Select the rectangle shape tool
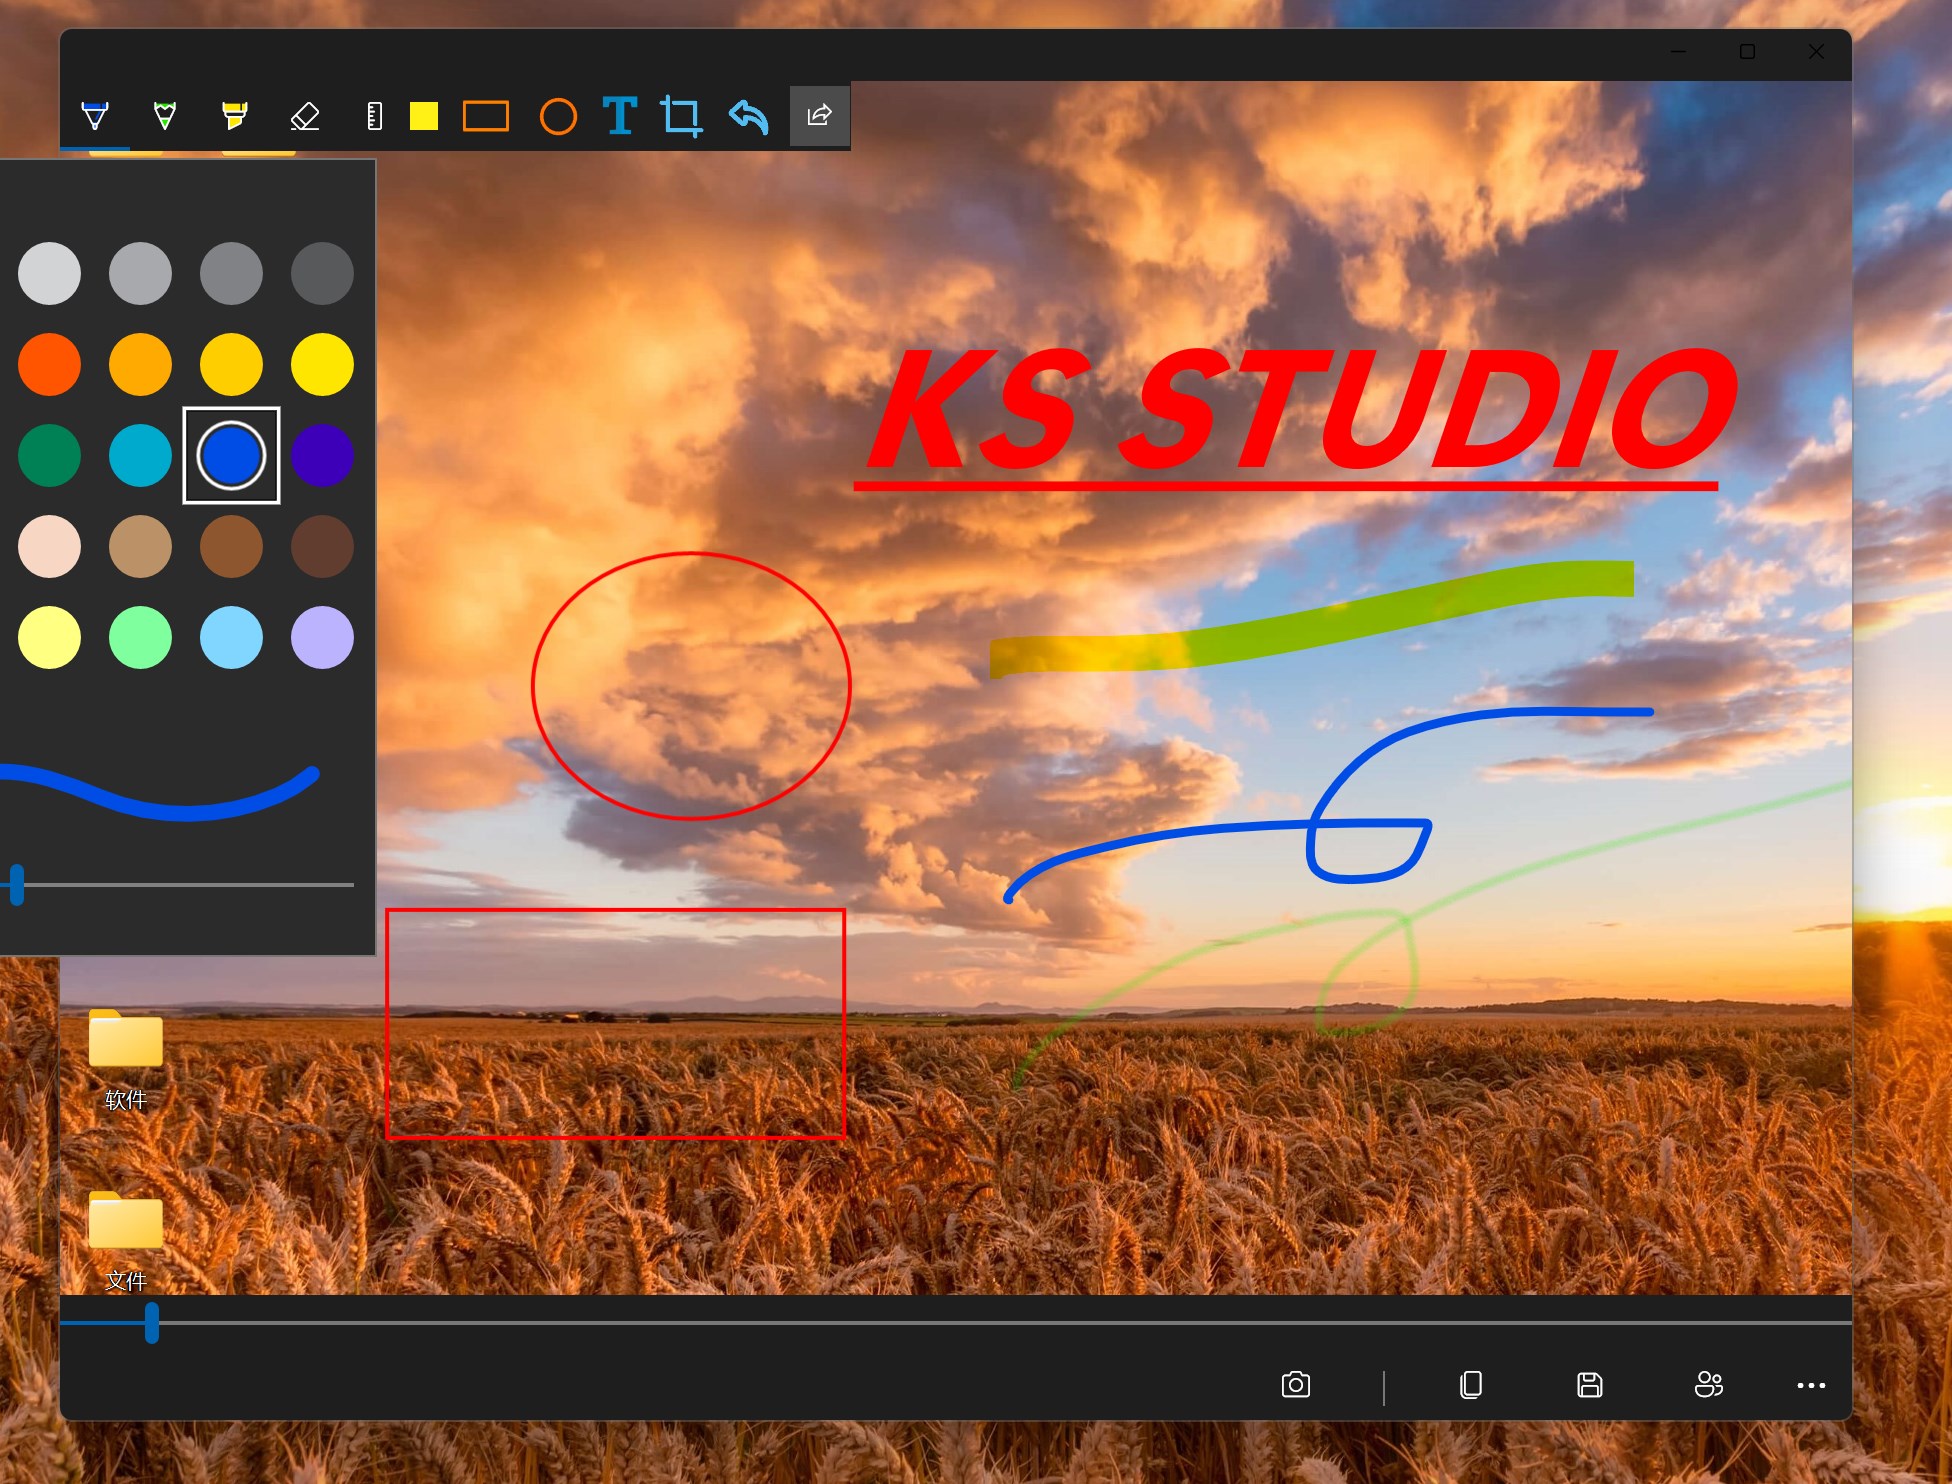Image resolution: width=1952 pixels, height=1484 pixels. [485, 116]
